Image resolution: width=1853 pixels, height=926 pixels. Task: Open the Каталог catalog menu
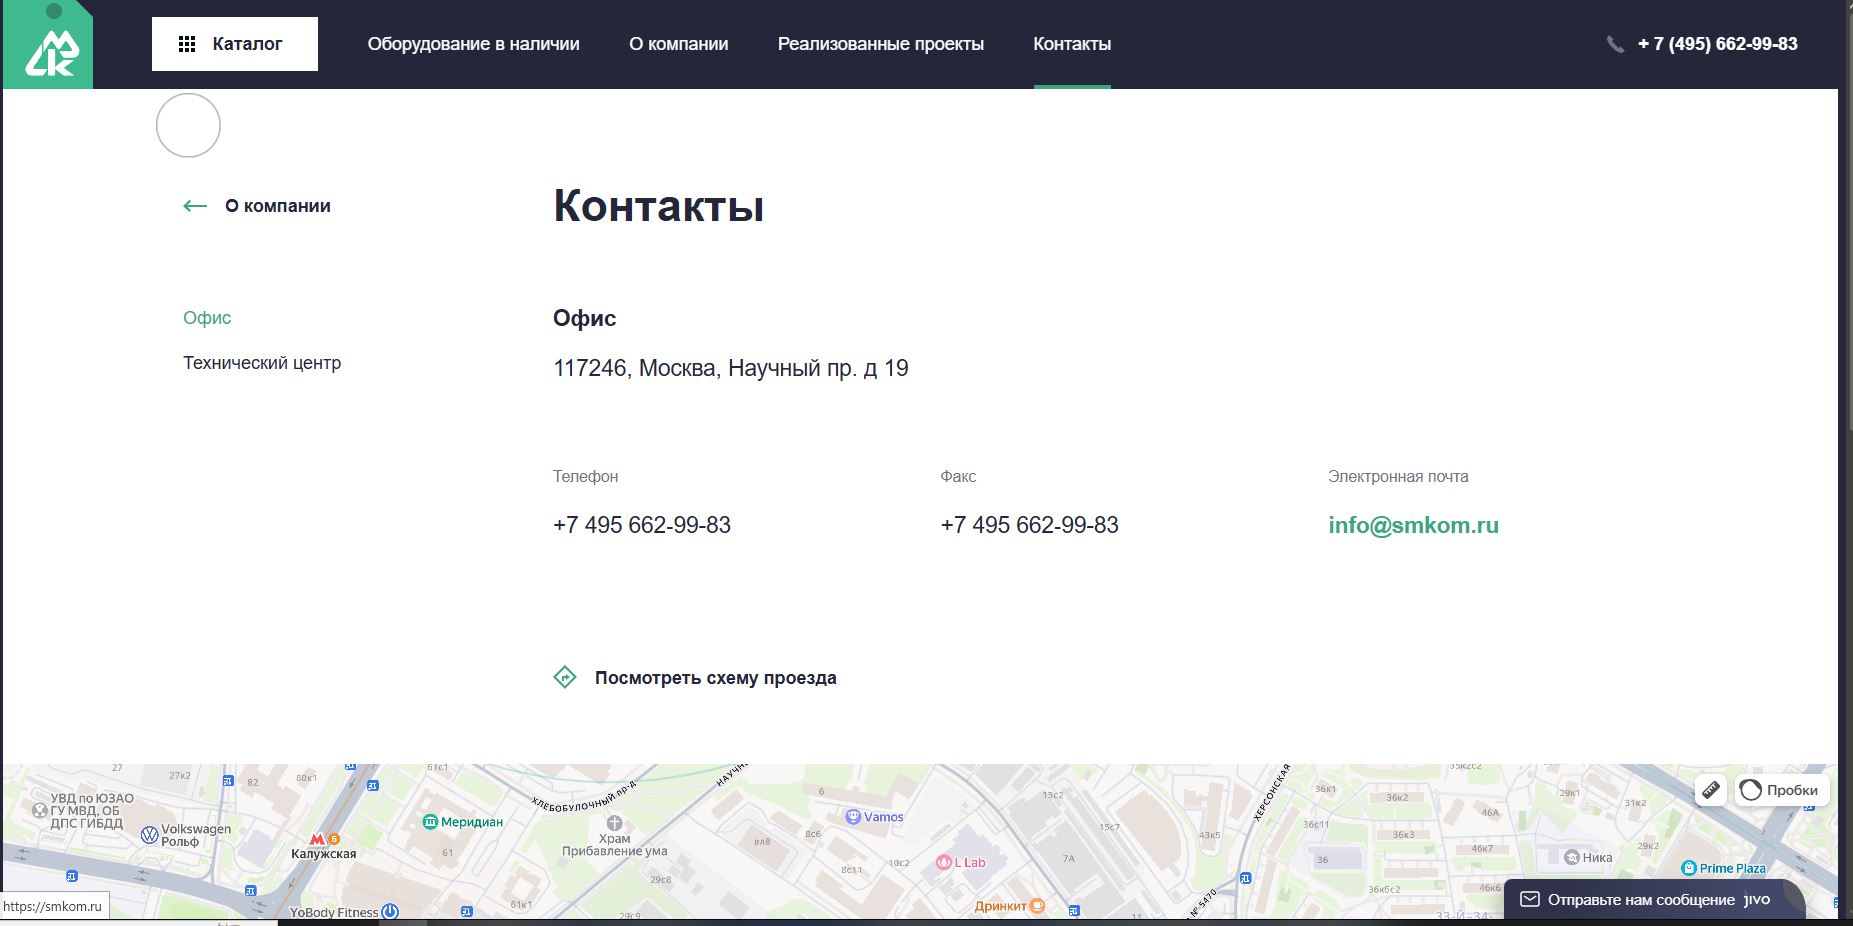(235, 44)
